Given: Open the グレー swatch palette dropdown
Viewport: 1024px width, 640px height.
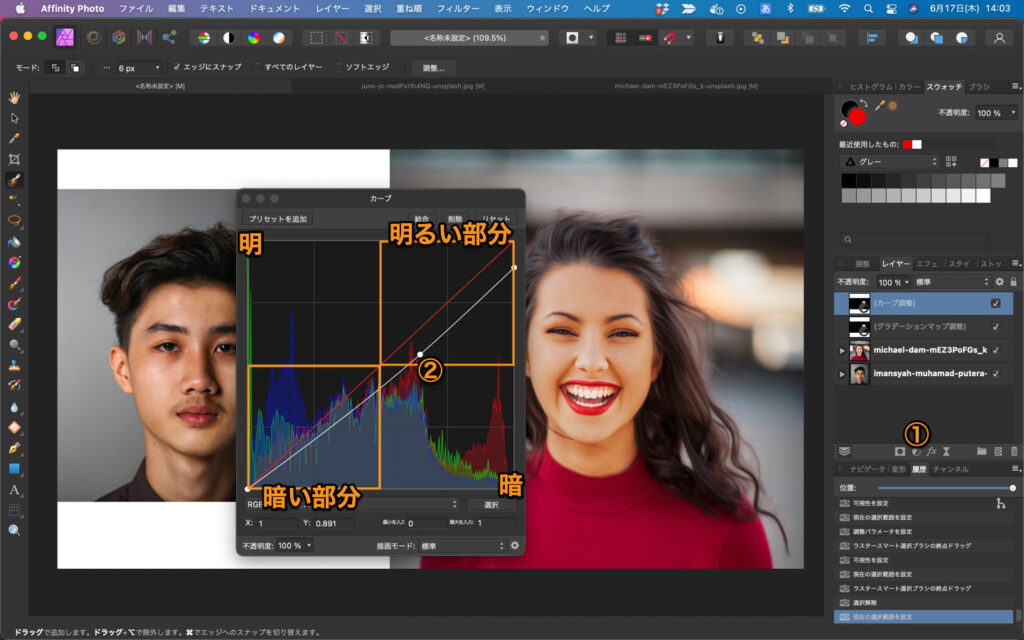Looking at the screenshot, I should (888, 161).
